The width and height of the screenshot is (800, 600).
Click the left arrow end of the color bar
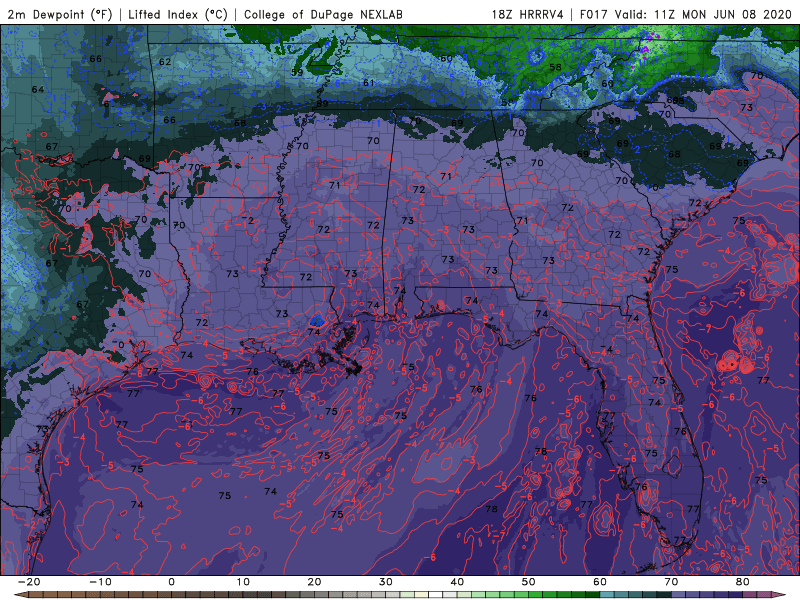tap(20, 595)
